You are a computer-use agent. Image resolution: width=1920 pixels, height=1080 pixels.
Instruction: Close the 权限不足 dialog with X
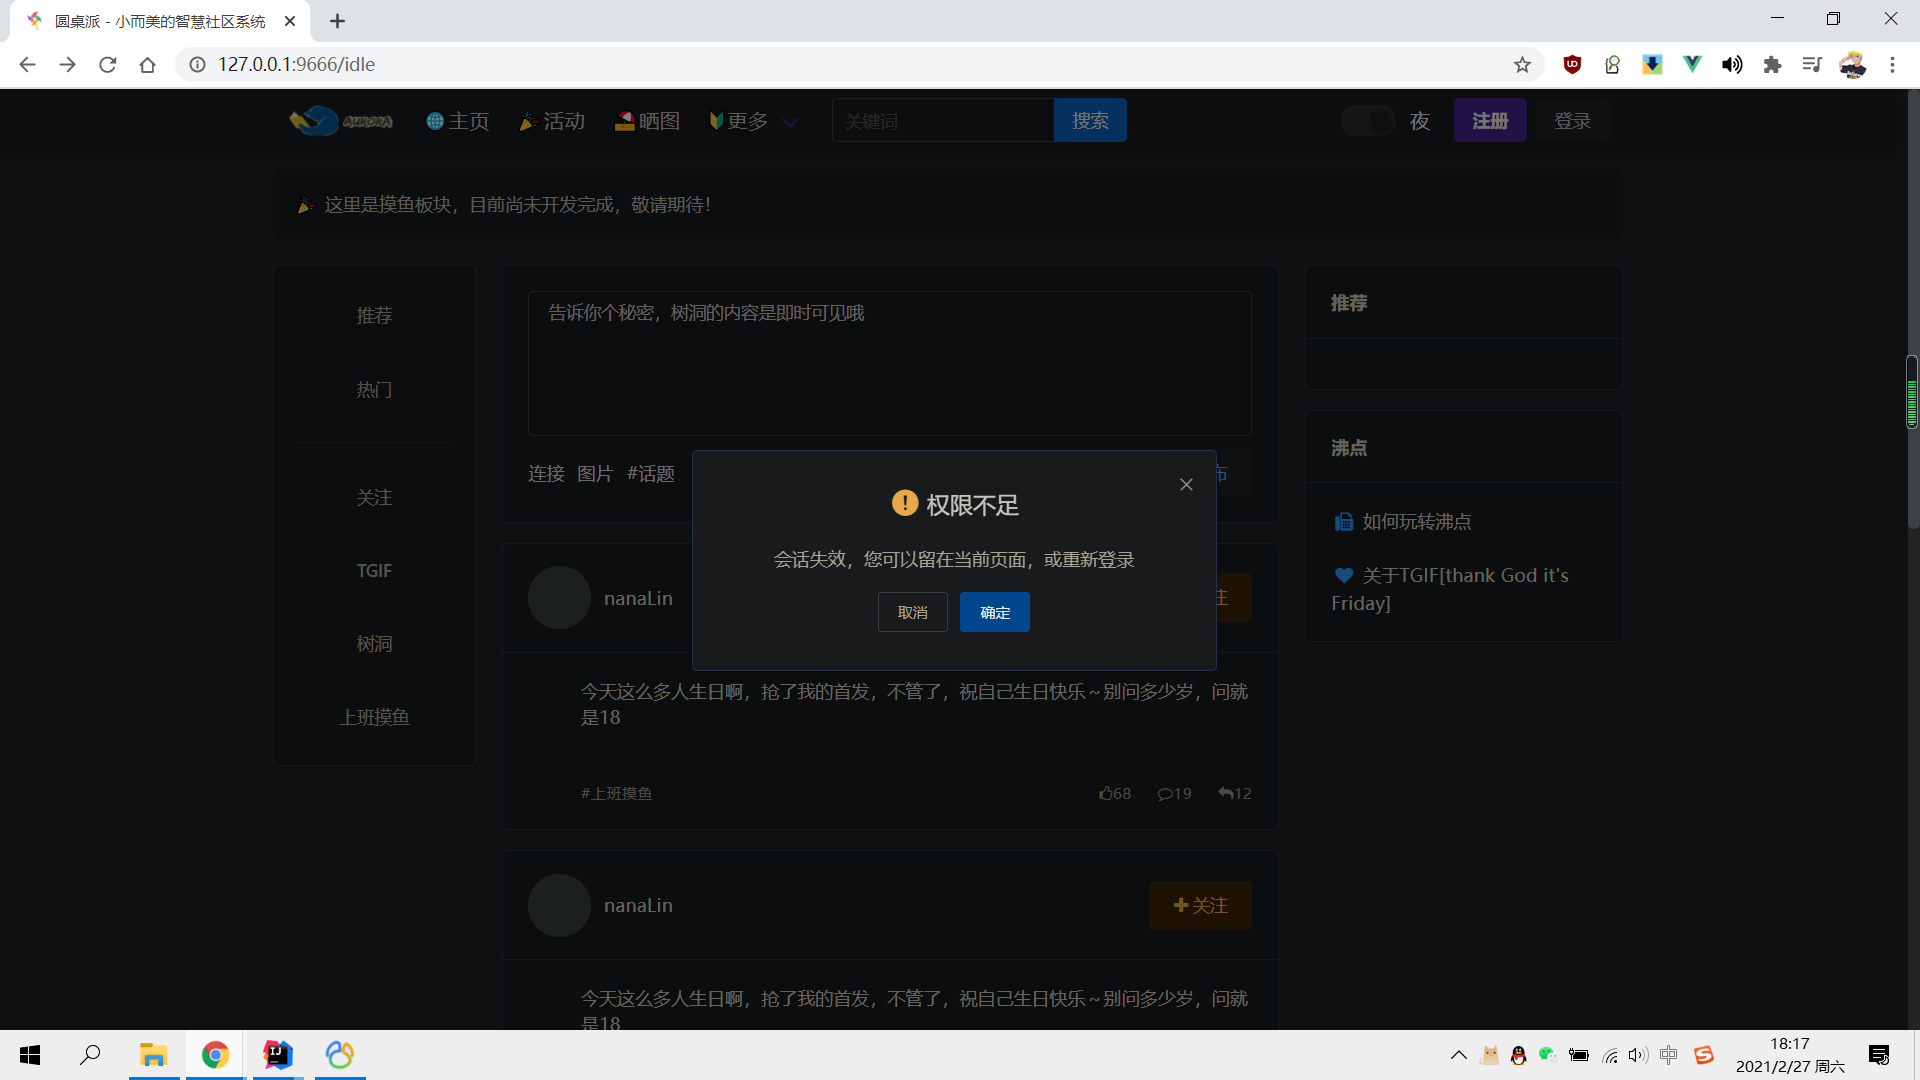click(x=1186, y=485)
